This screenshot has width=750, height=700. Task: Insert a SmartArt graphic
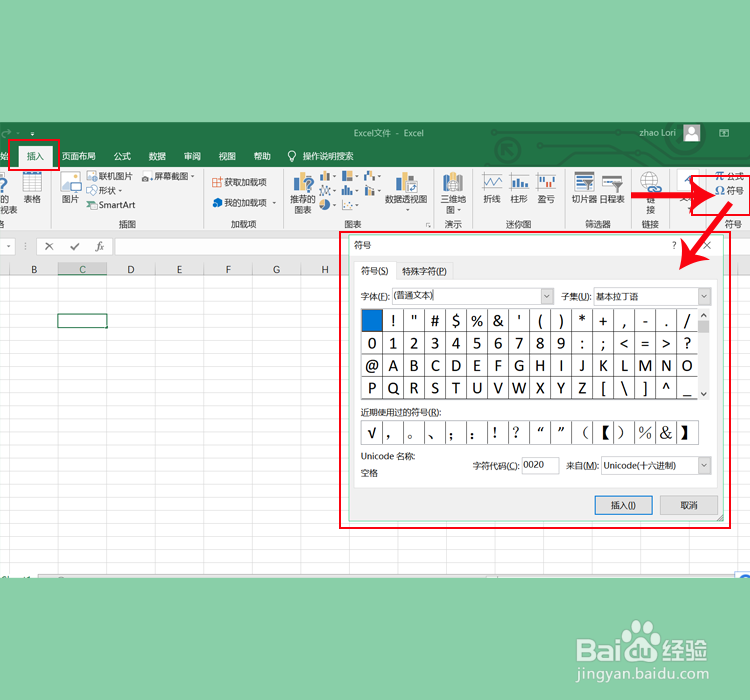(111, 205)
